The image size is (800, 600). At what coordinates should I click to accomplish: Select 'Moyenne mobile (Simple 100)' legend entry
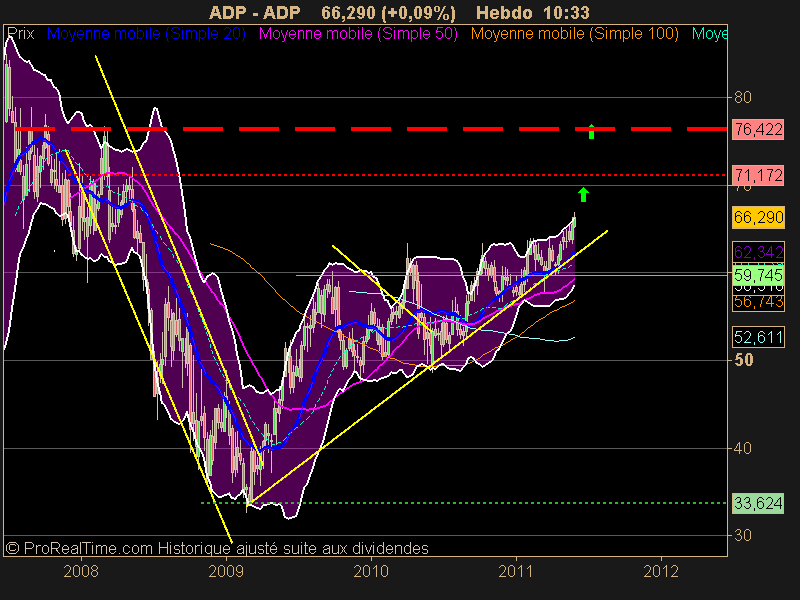point(574,34)
